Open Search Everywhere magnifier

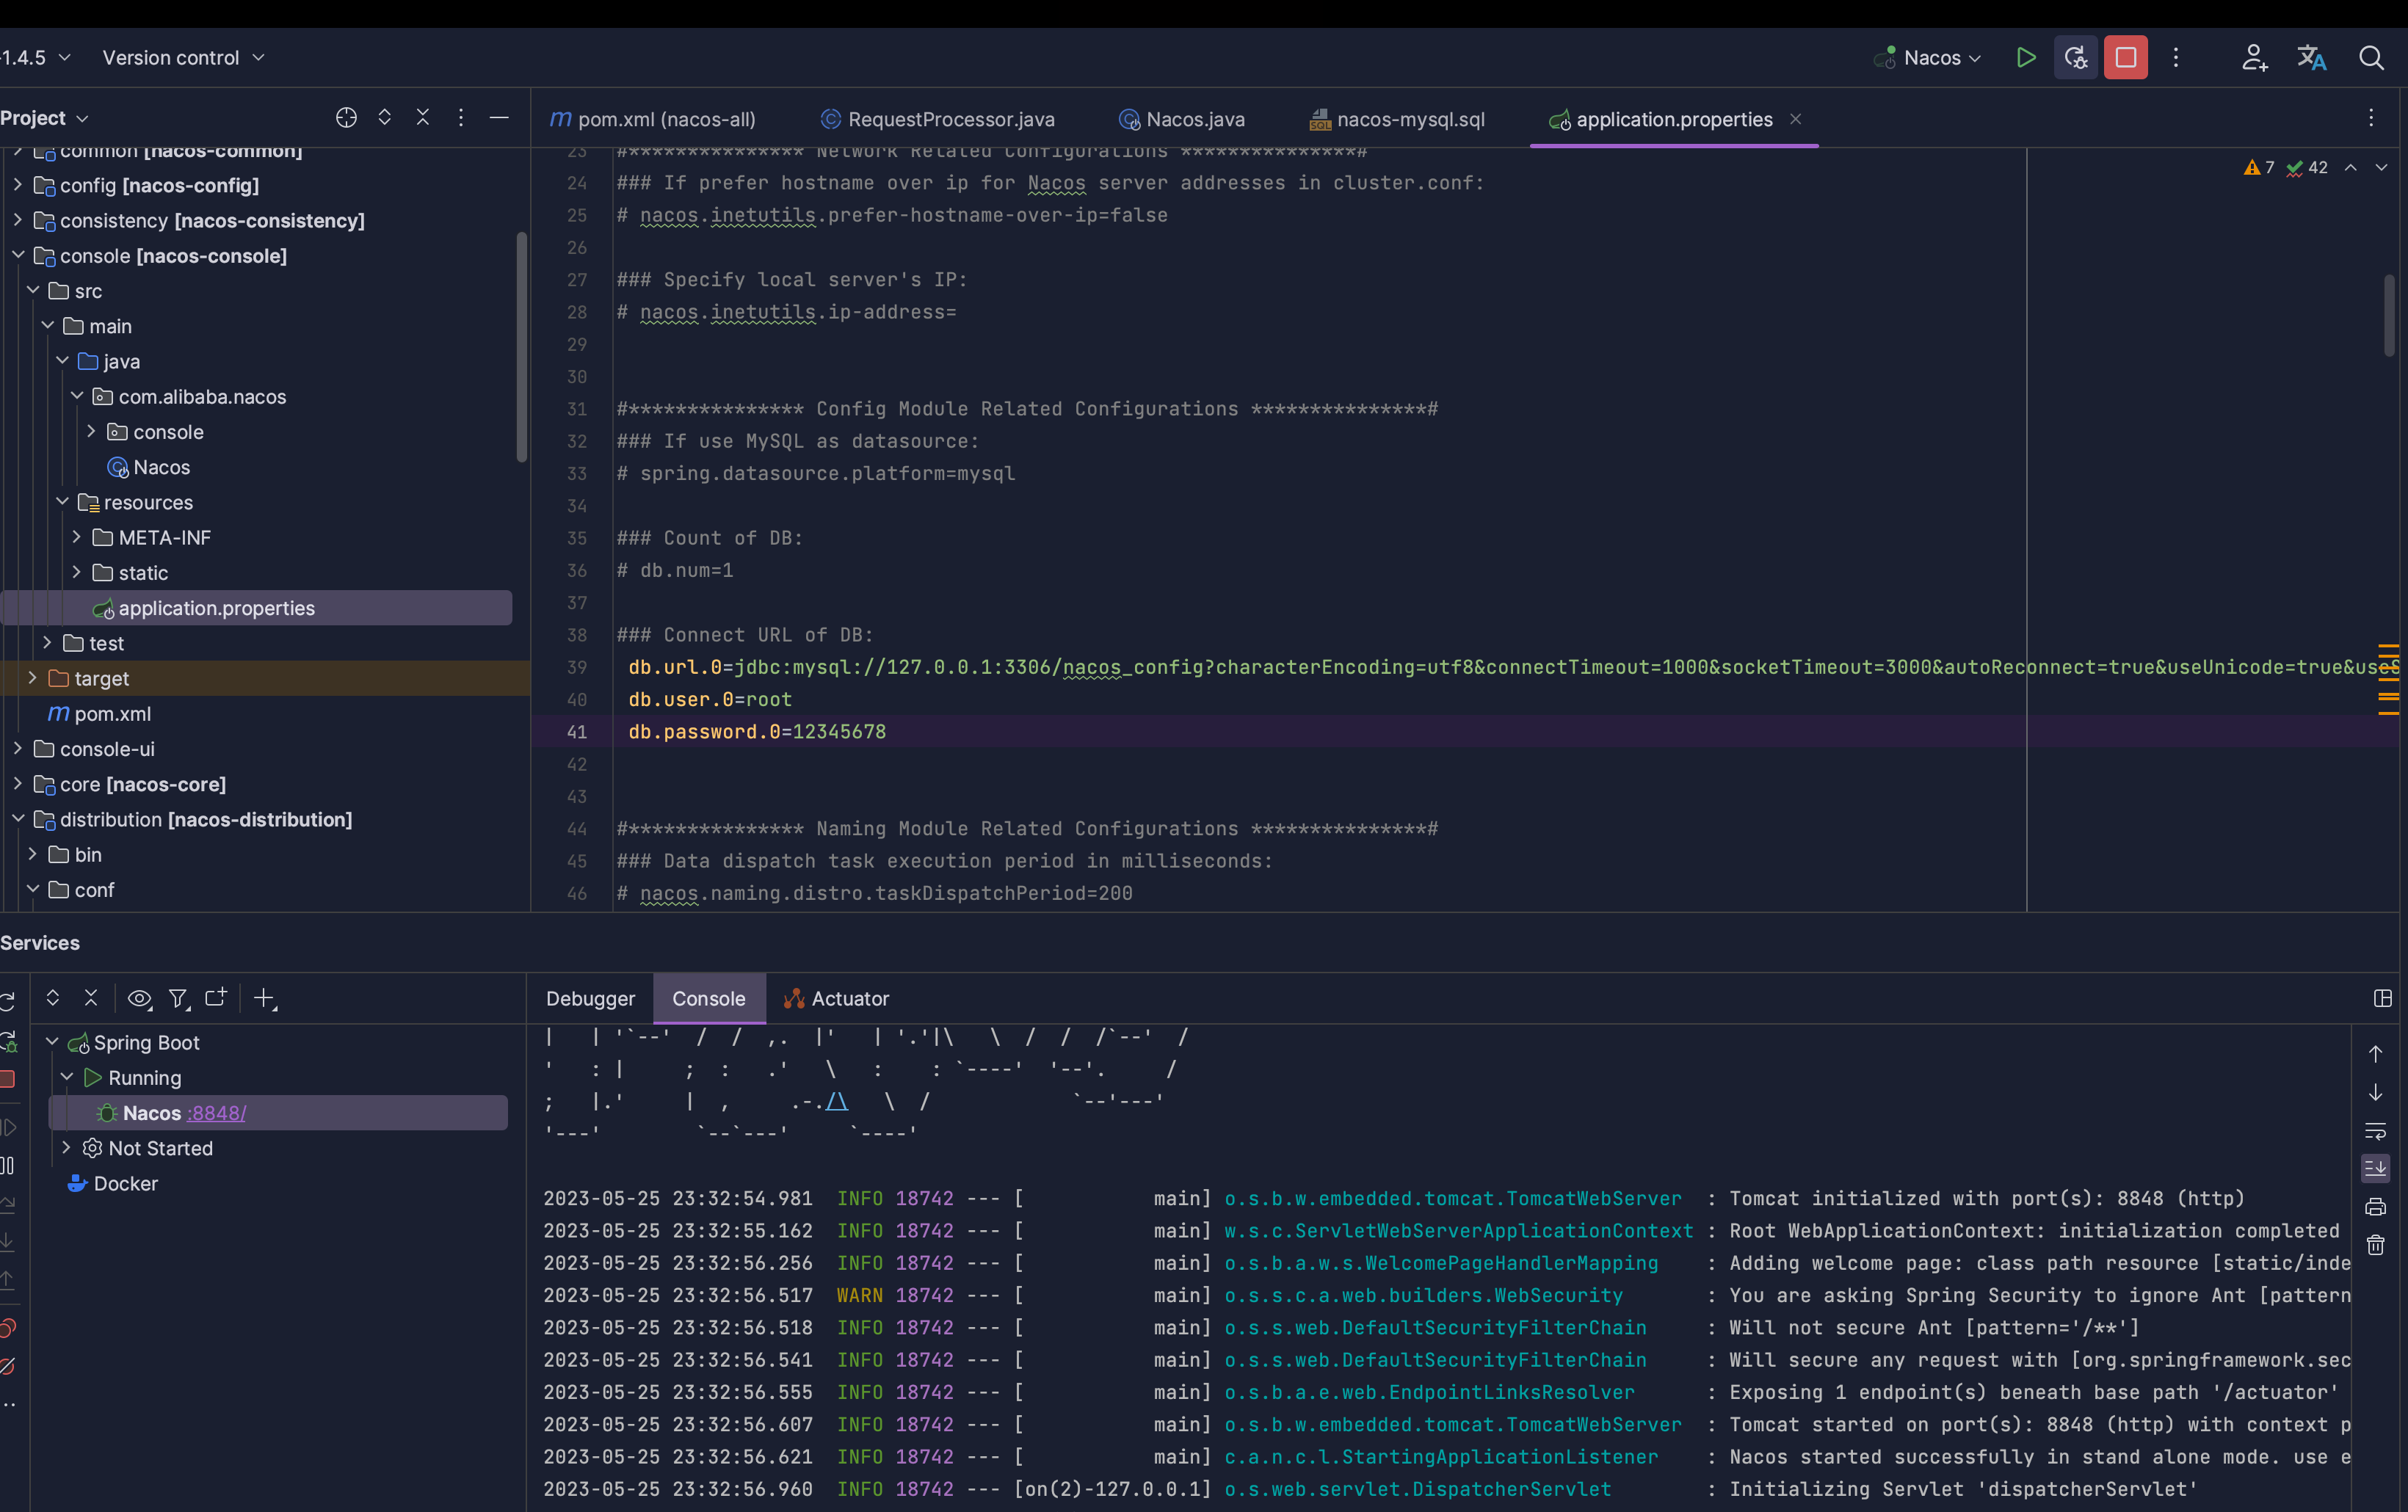(x=2371, y=58)
